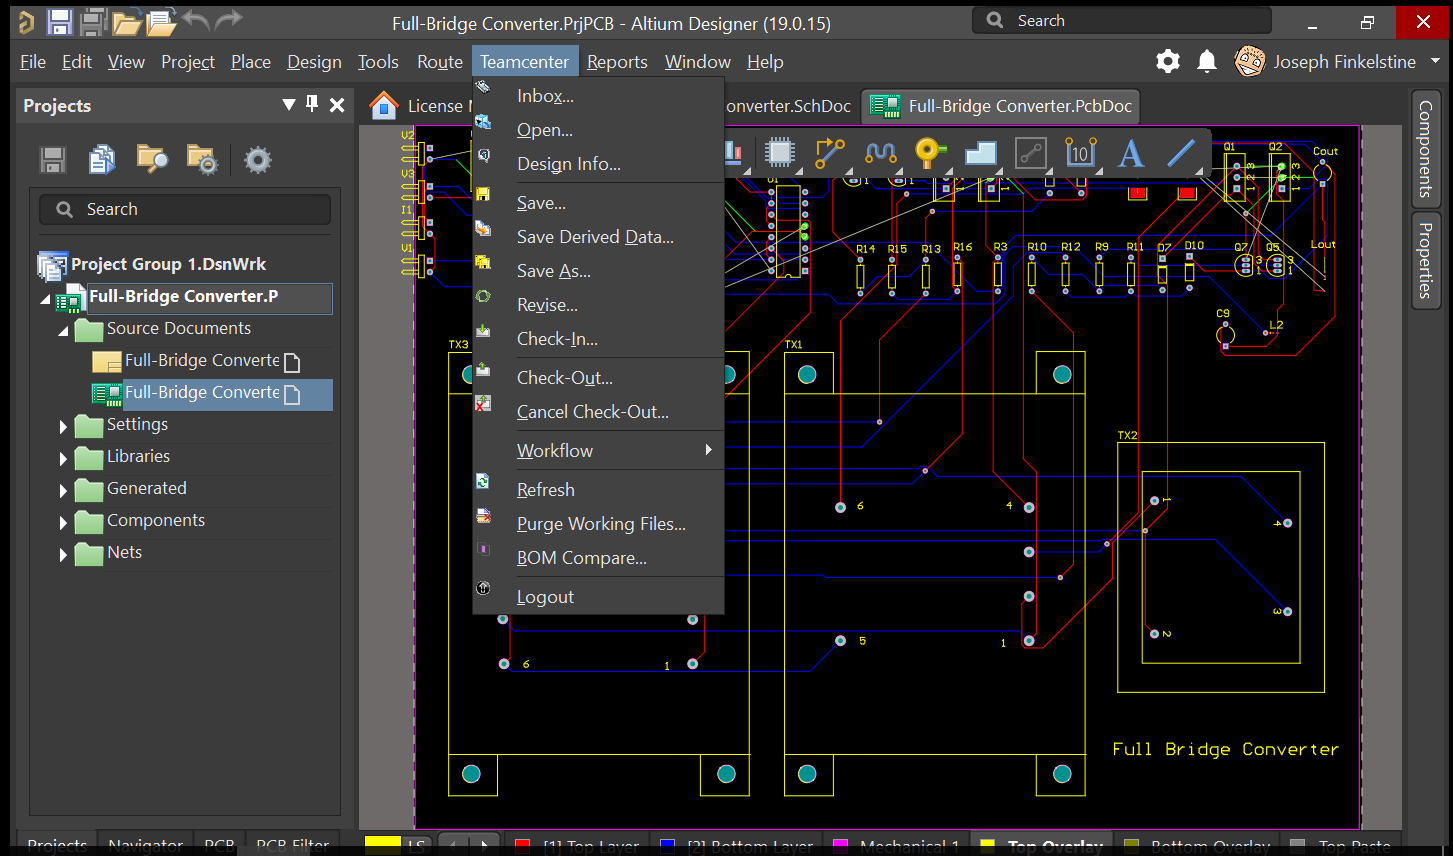
Task: Select Save Derived Data...
Action: click(598, 237)
